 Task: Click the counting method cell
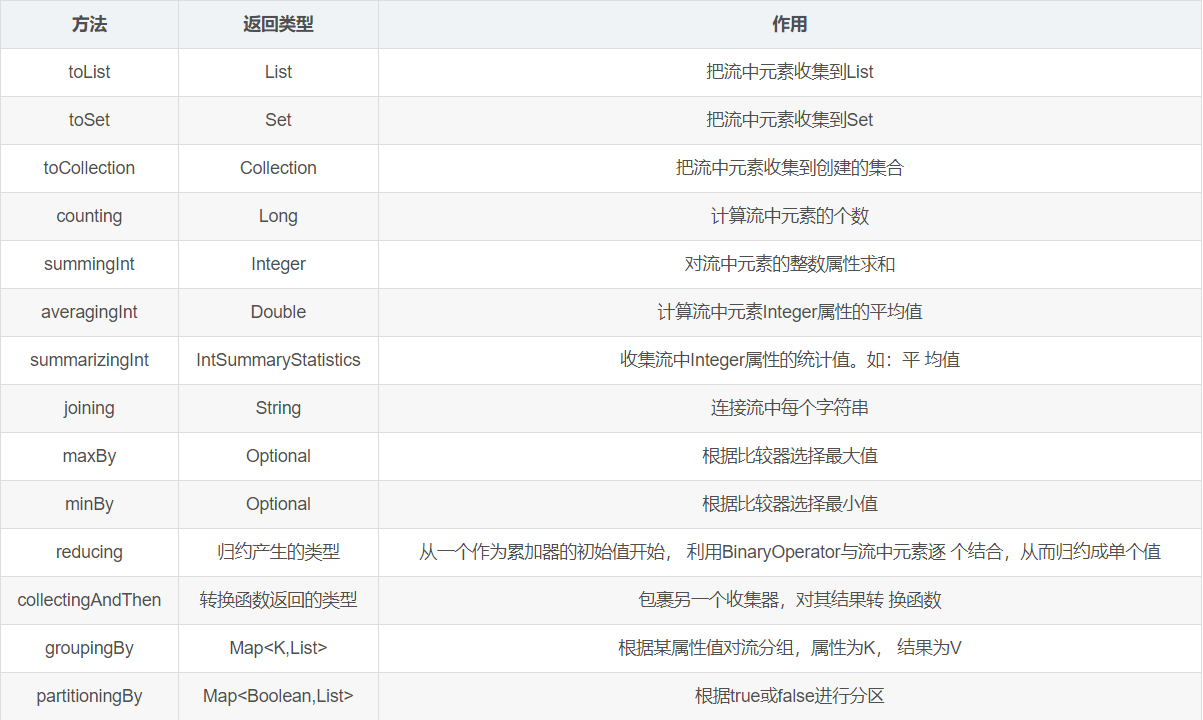(x=89, y=216)
